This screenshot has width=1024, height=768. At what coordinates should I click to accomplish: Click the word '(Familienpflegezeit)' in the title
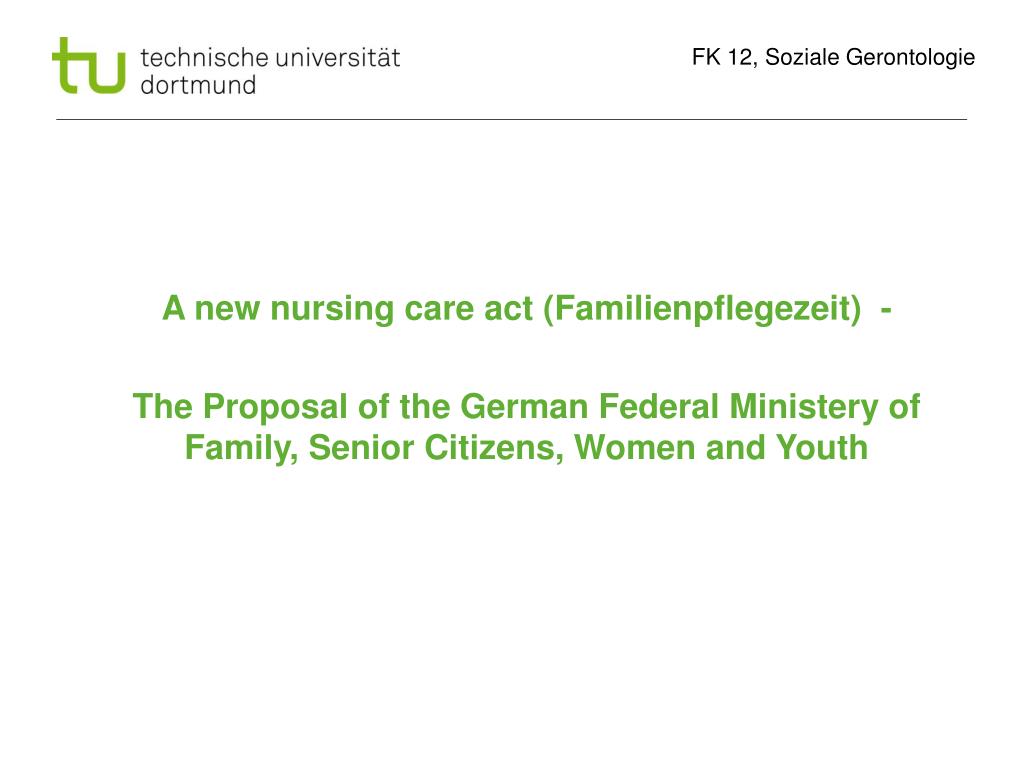pyautogui.click(x=703, y=308)
